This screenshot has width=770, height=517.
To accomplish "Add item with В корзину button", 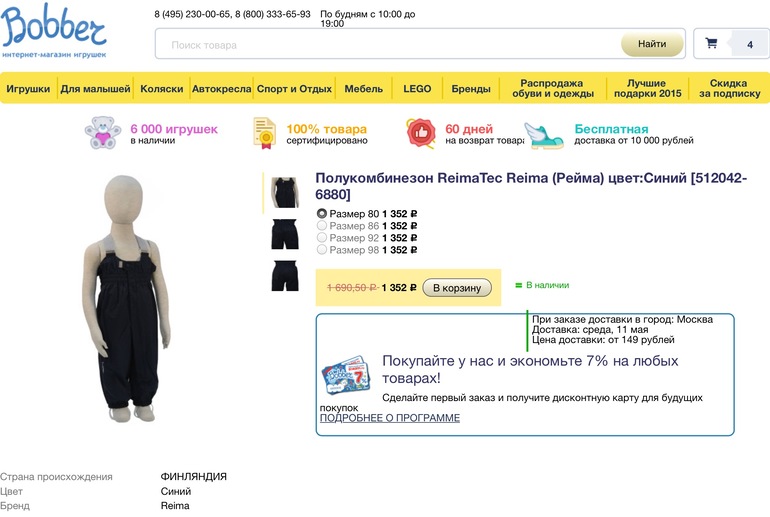I will pos(457,288).
